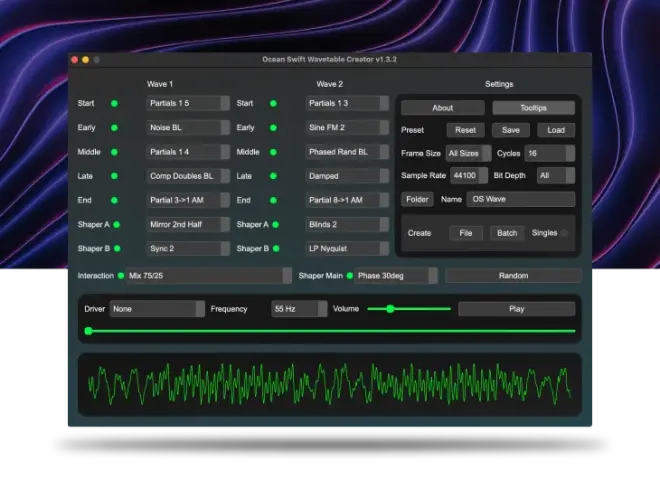Screen dimensions: 660x488
Task: Click the Volume slider handle
Action: [x=390, y=309]
